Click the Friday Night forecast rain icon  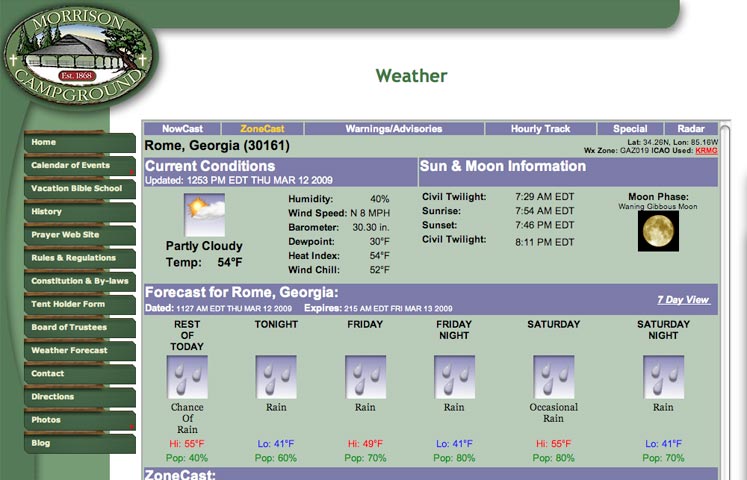[454, 377]
